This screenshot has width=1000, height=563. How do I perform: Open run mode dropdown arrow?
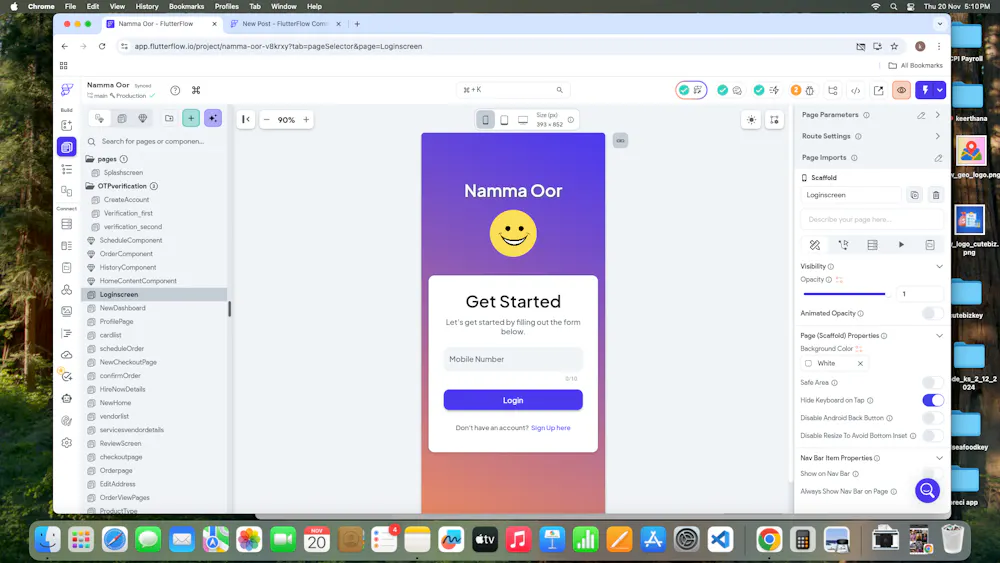939,90
